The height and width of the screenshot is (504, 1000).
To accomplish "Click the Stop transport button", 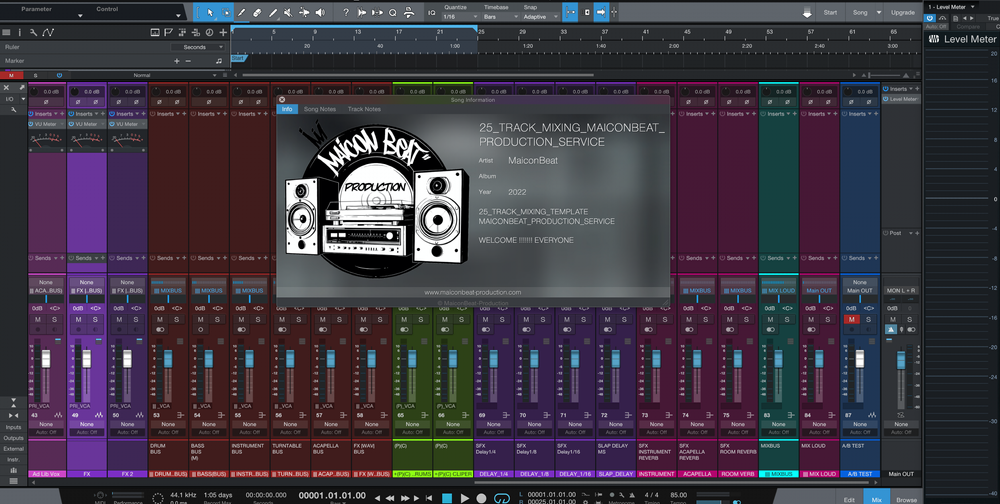I will [x=447, y=498].
